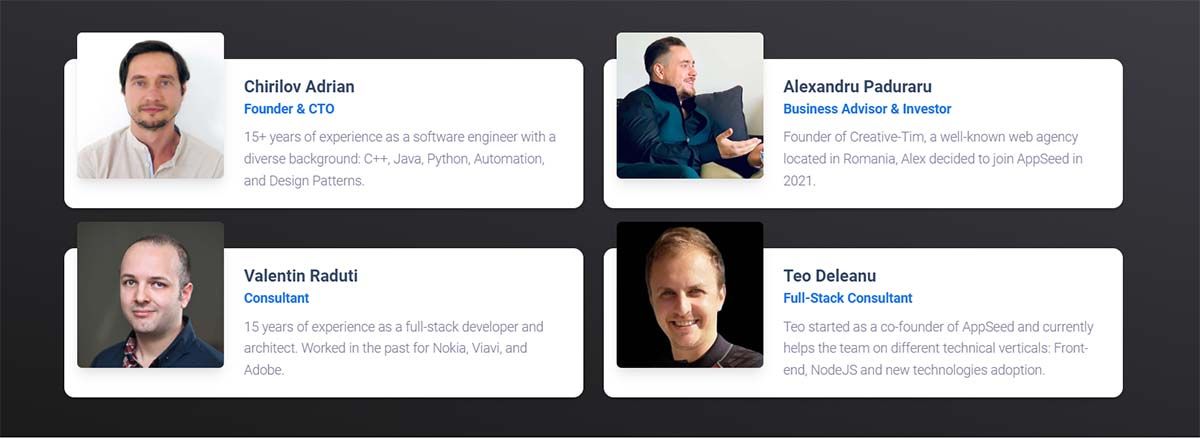Click Teo's AppSeed co-founder description text
1200x439 pixels.
tap(938, 348)
